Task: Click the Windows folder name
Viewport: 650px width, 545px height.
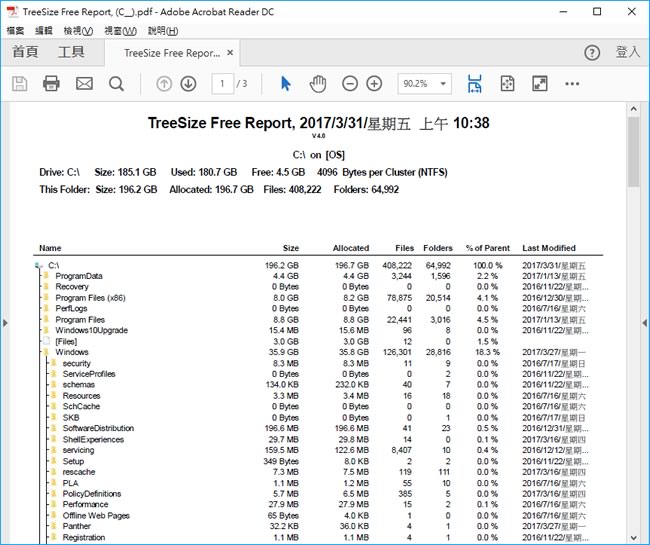Action: click(x=72, y=352)
